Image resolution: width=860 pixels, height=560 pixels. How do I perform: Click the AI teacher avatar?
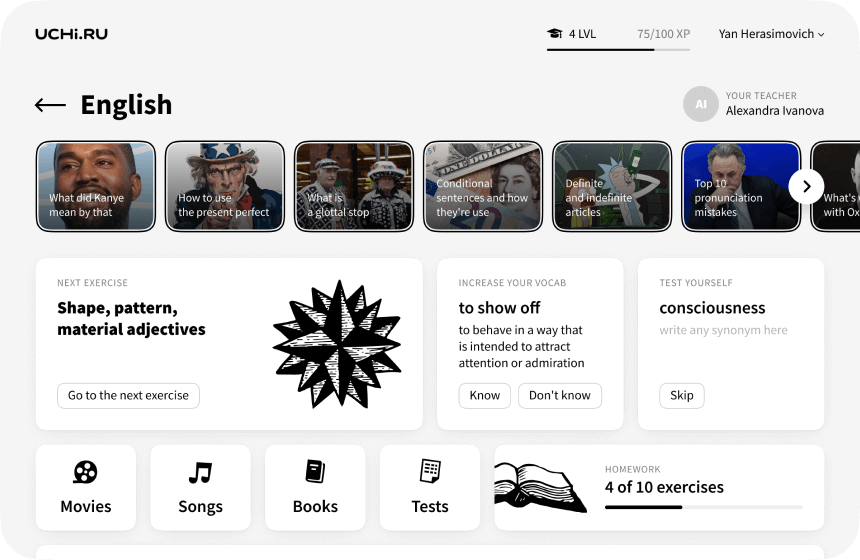tap(700, 104)
